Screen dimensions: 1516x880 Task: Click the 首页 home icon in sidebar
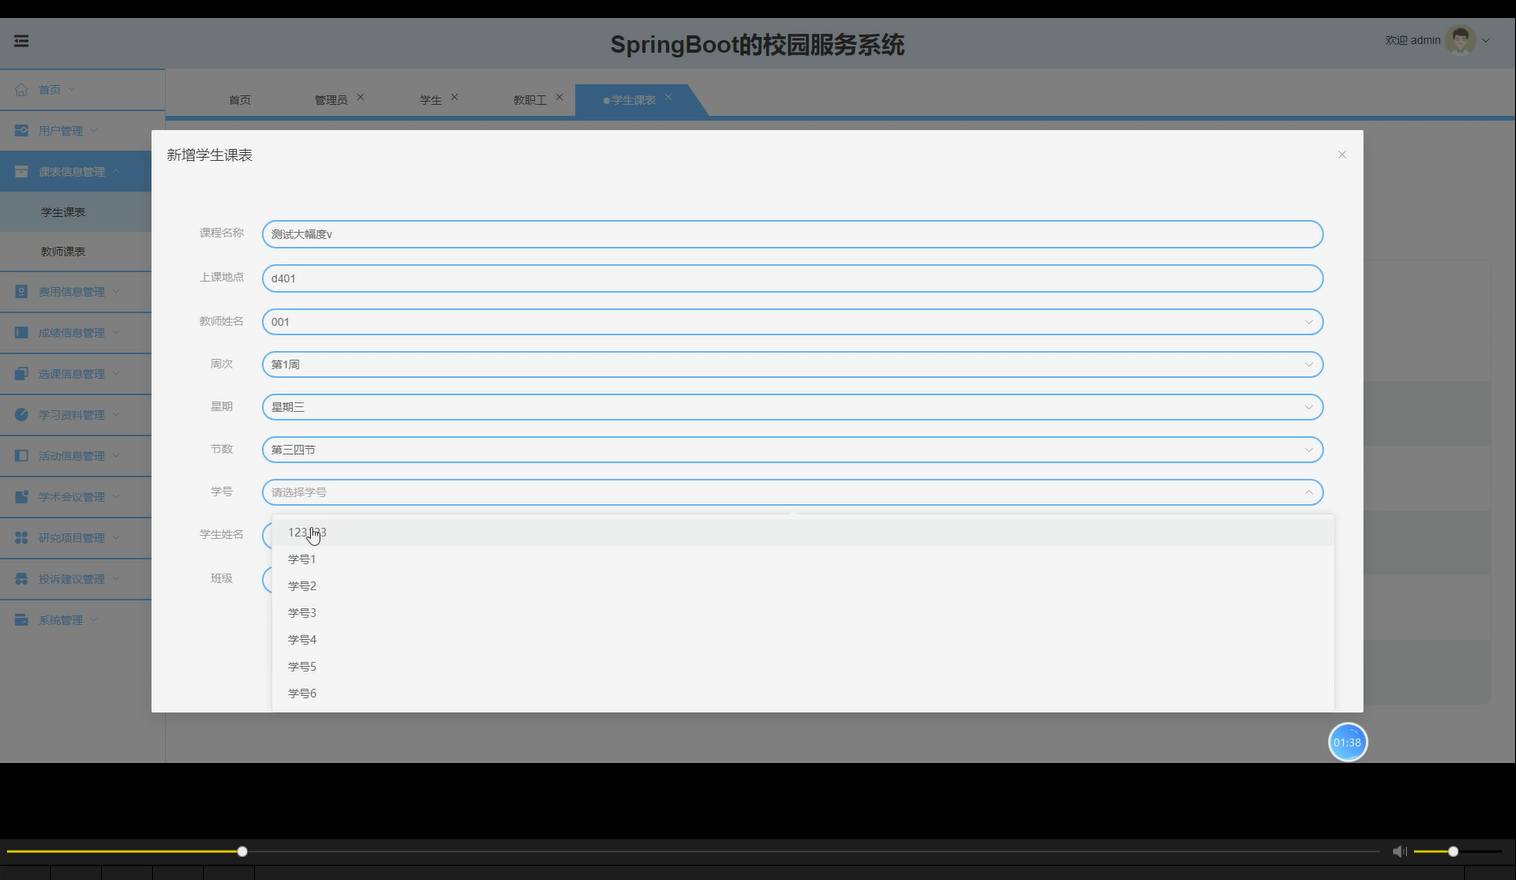tap(21, 89)
